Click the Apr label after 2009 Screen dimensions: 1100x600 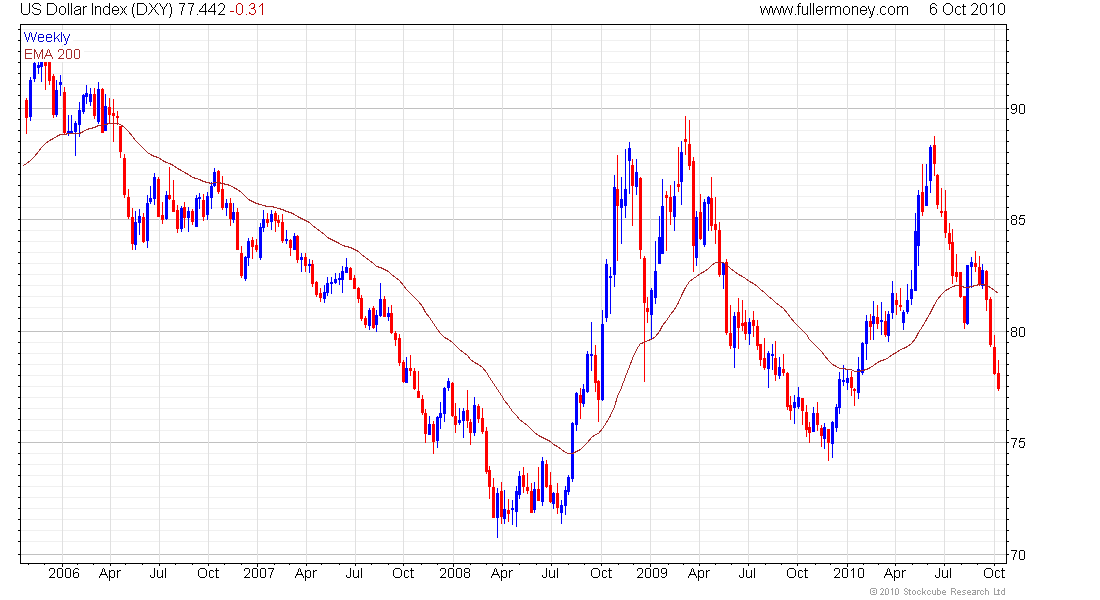[x=699, y=574]
